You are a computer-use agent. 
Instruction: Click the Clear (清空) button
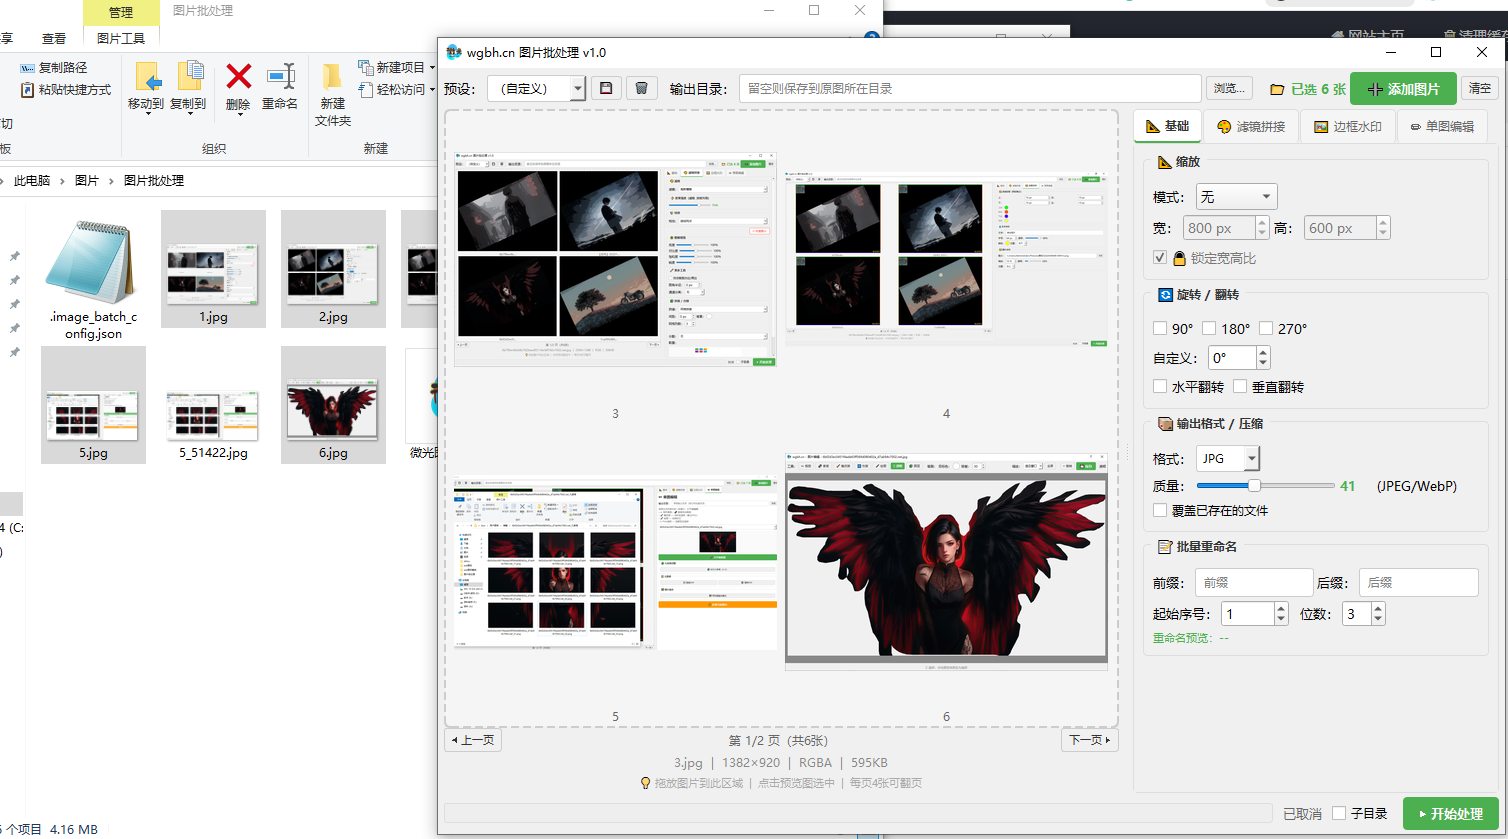click(x=1479, y=88)
